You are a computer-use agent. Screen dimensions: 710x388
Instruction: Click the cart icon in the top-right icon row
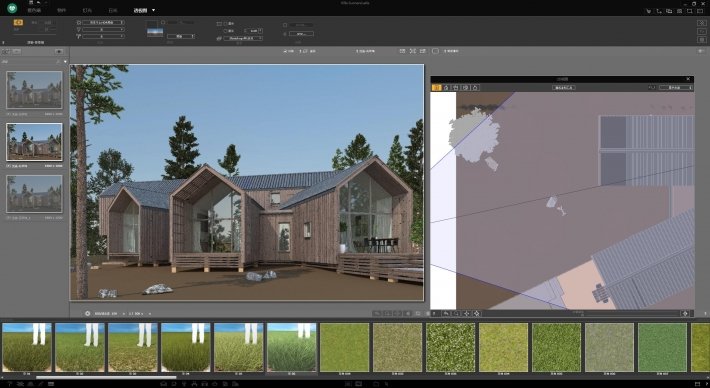tap(649, 11)
